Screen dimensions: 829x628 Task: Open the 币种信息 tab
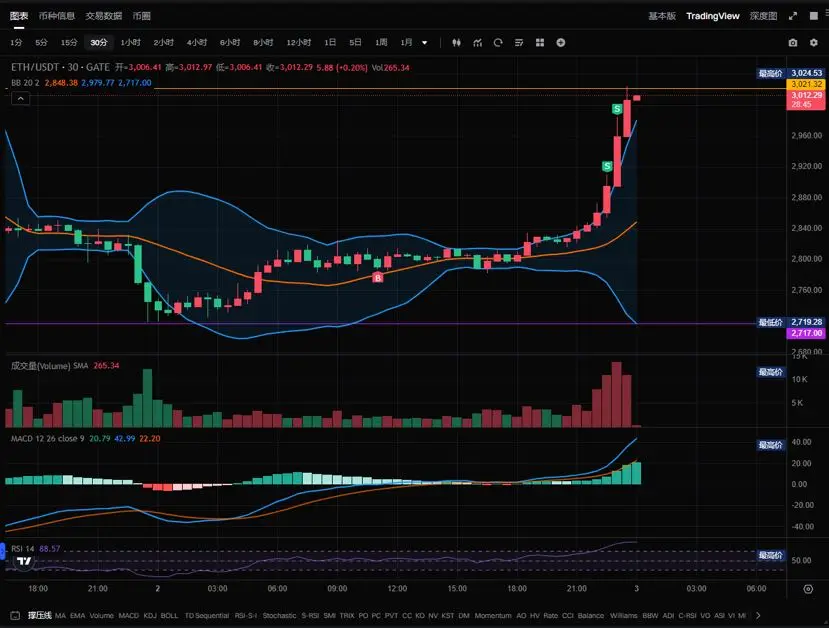pyautogui.click(x=57, y=16)
